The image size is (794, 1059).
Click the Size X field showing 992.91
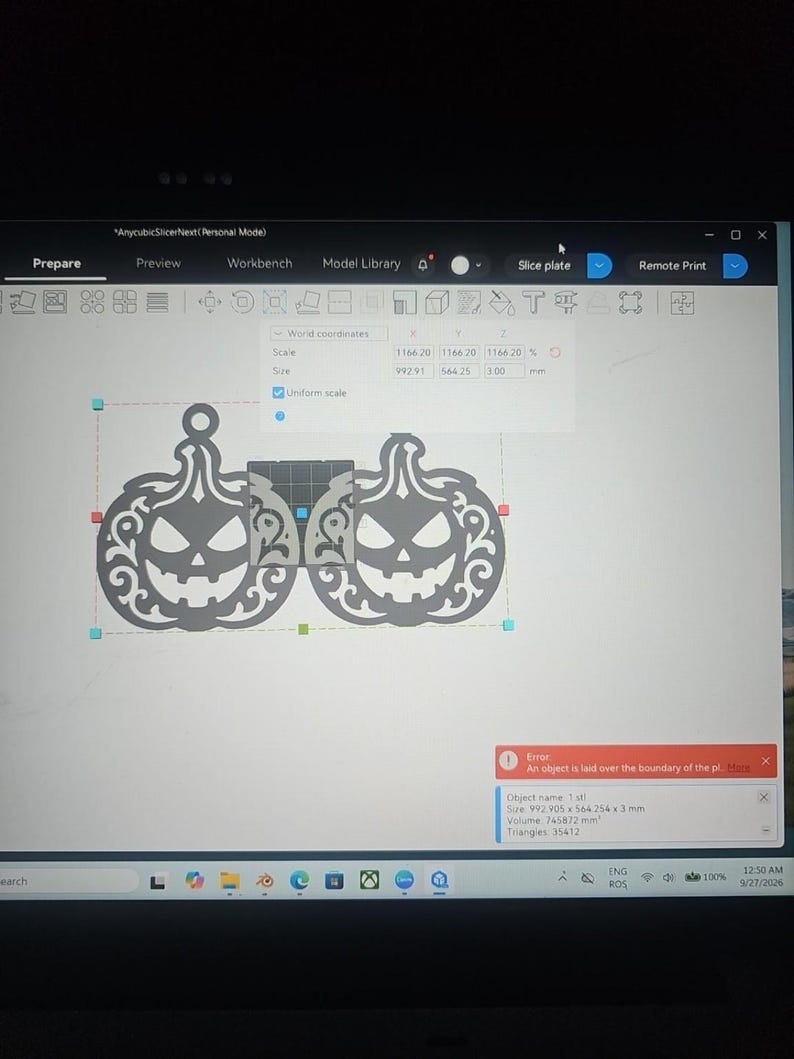pos(413,371)
